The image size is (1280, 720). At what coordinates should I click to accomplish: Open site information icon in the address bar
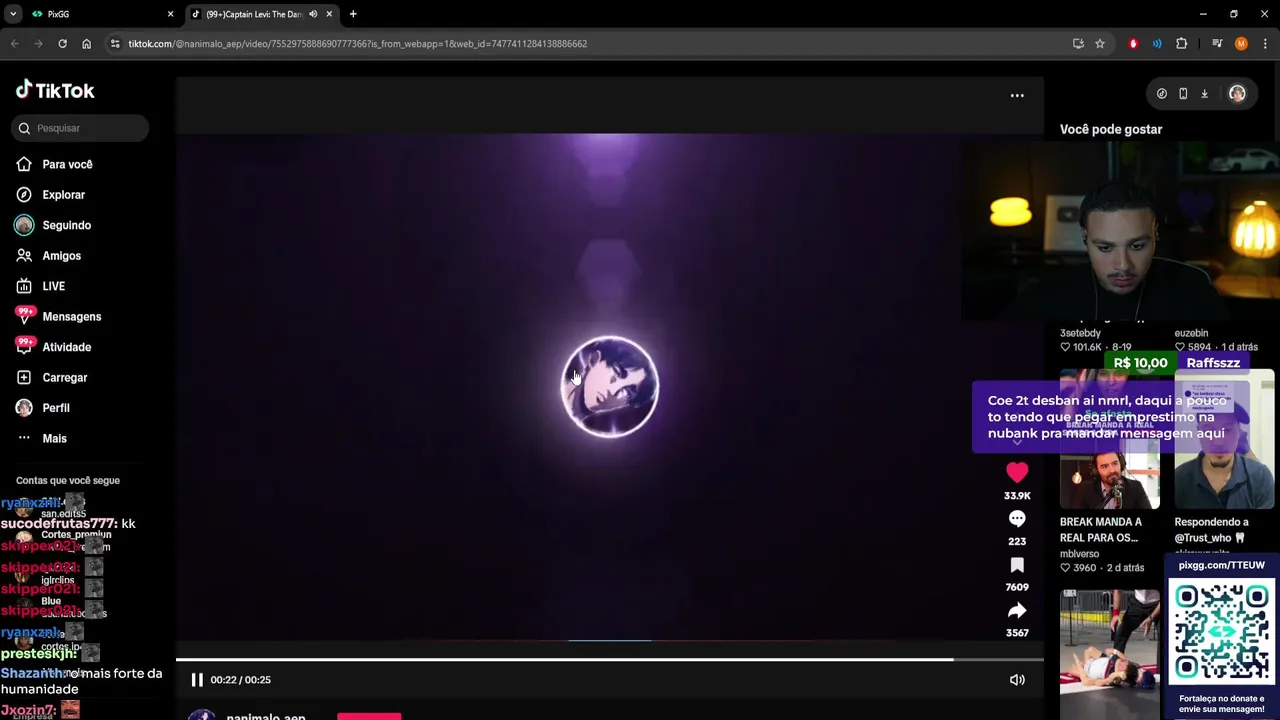(x=115, y=44)
